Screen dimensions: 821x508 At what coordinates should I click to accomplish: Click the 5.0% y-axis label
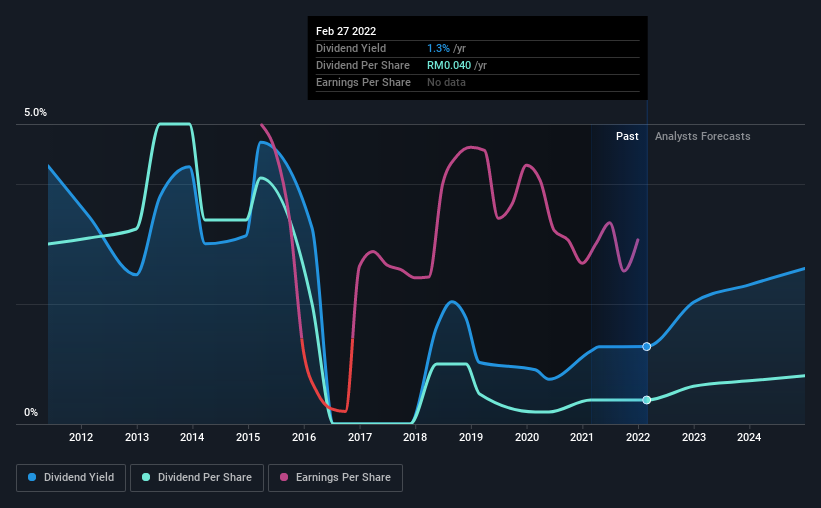point(35,113)
